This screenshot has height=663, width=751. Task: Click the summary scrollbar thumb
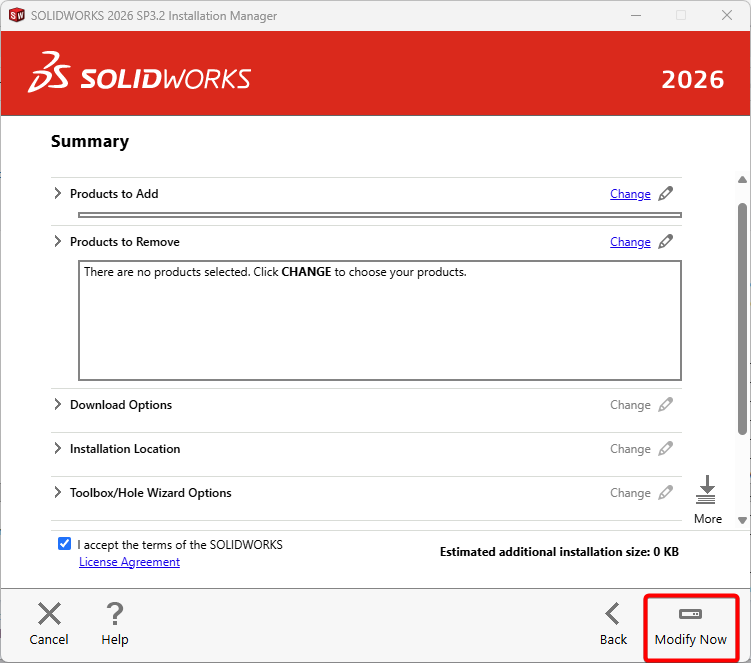click(x=742, y=319)
